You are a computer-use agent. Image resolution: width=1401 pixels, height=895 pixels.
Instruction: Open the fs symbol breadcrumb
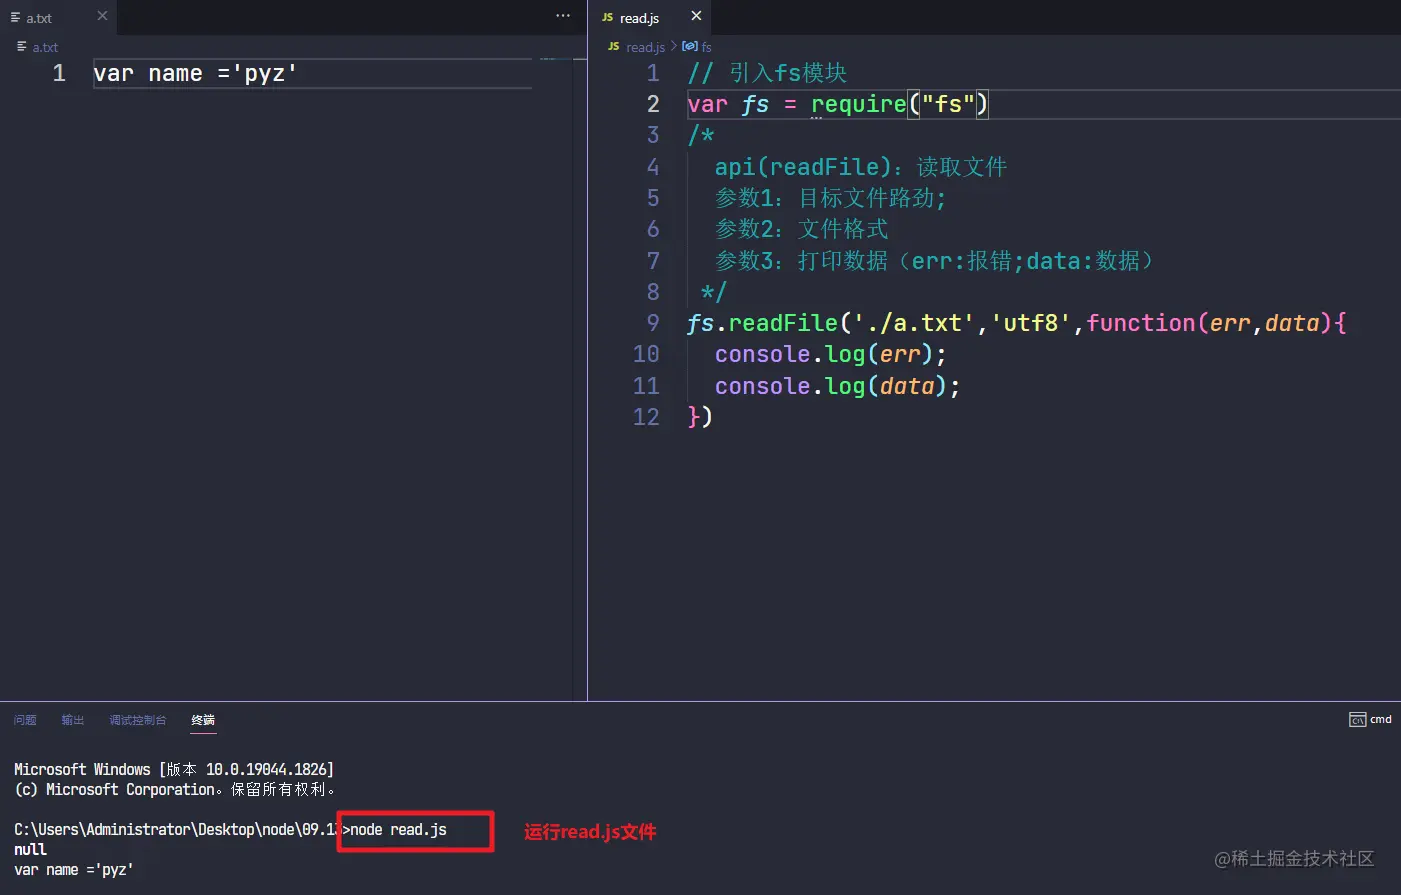(706, 47)
